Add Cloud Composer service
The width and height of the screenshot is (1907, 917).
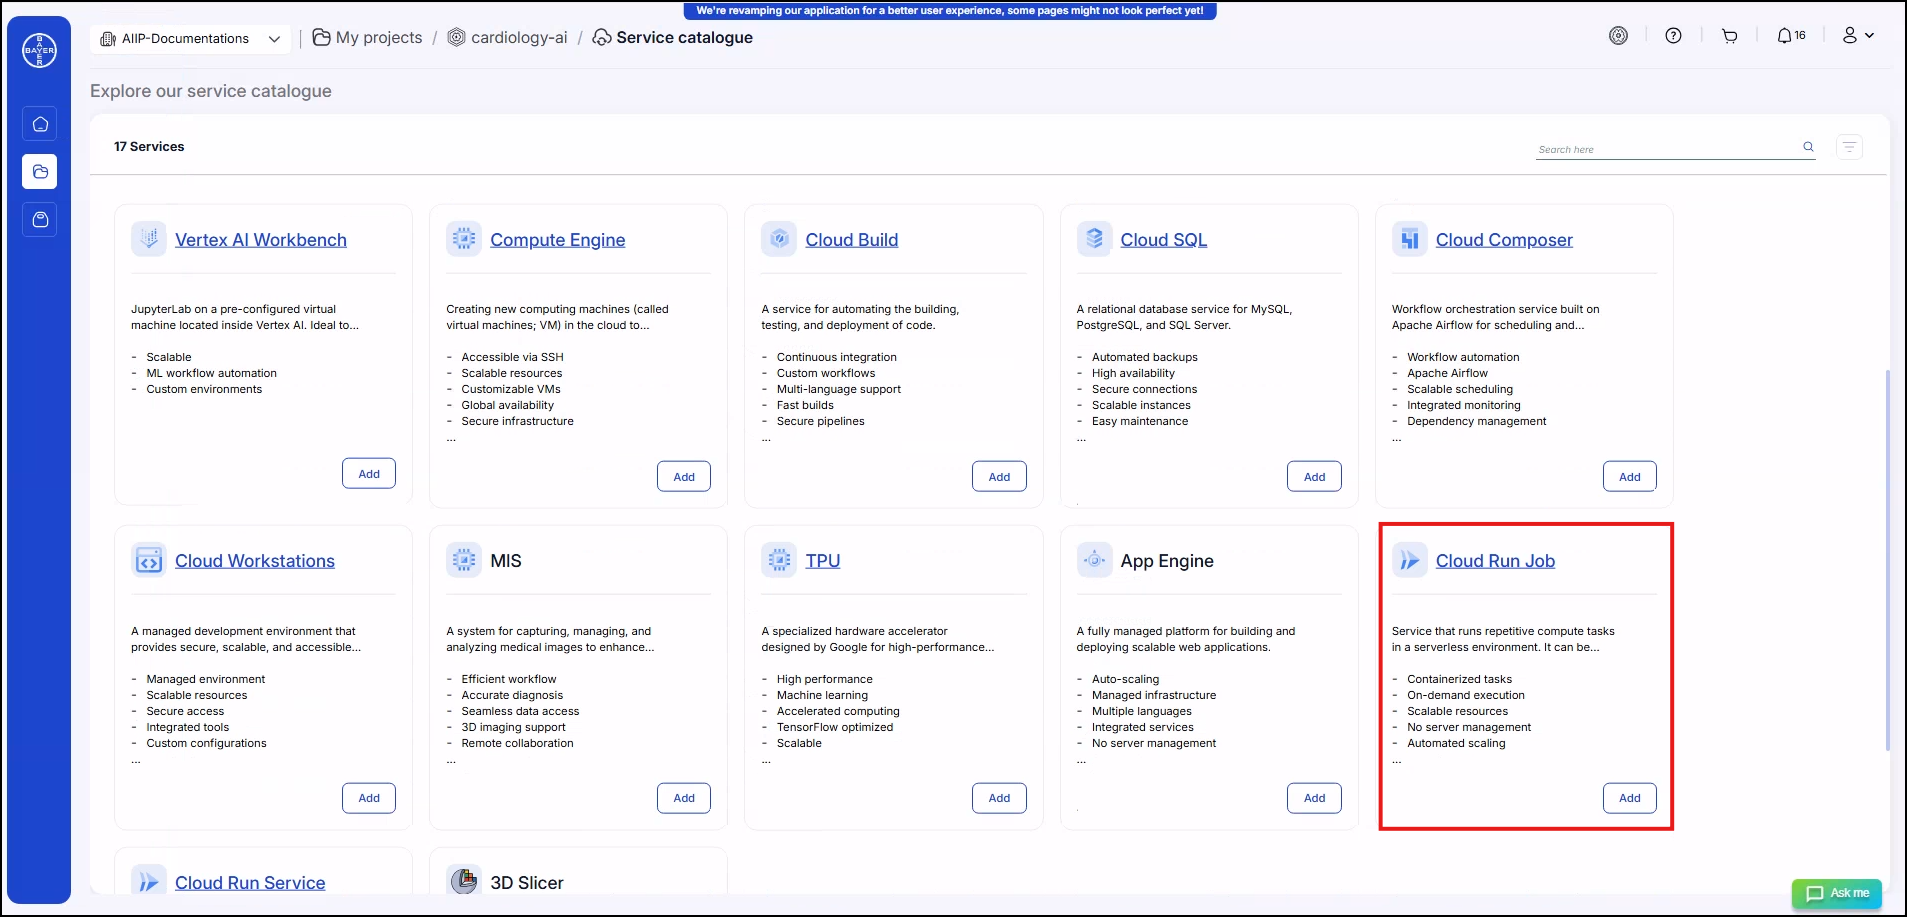tap(1630, 477)
